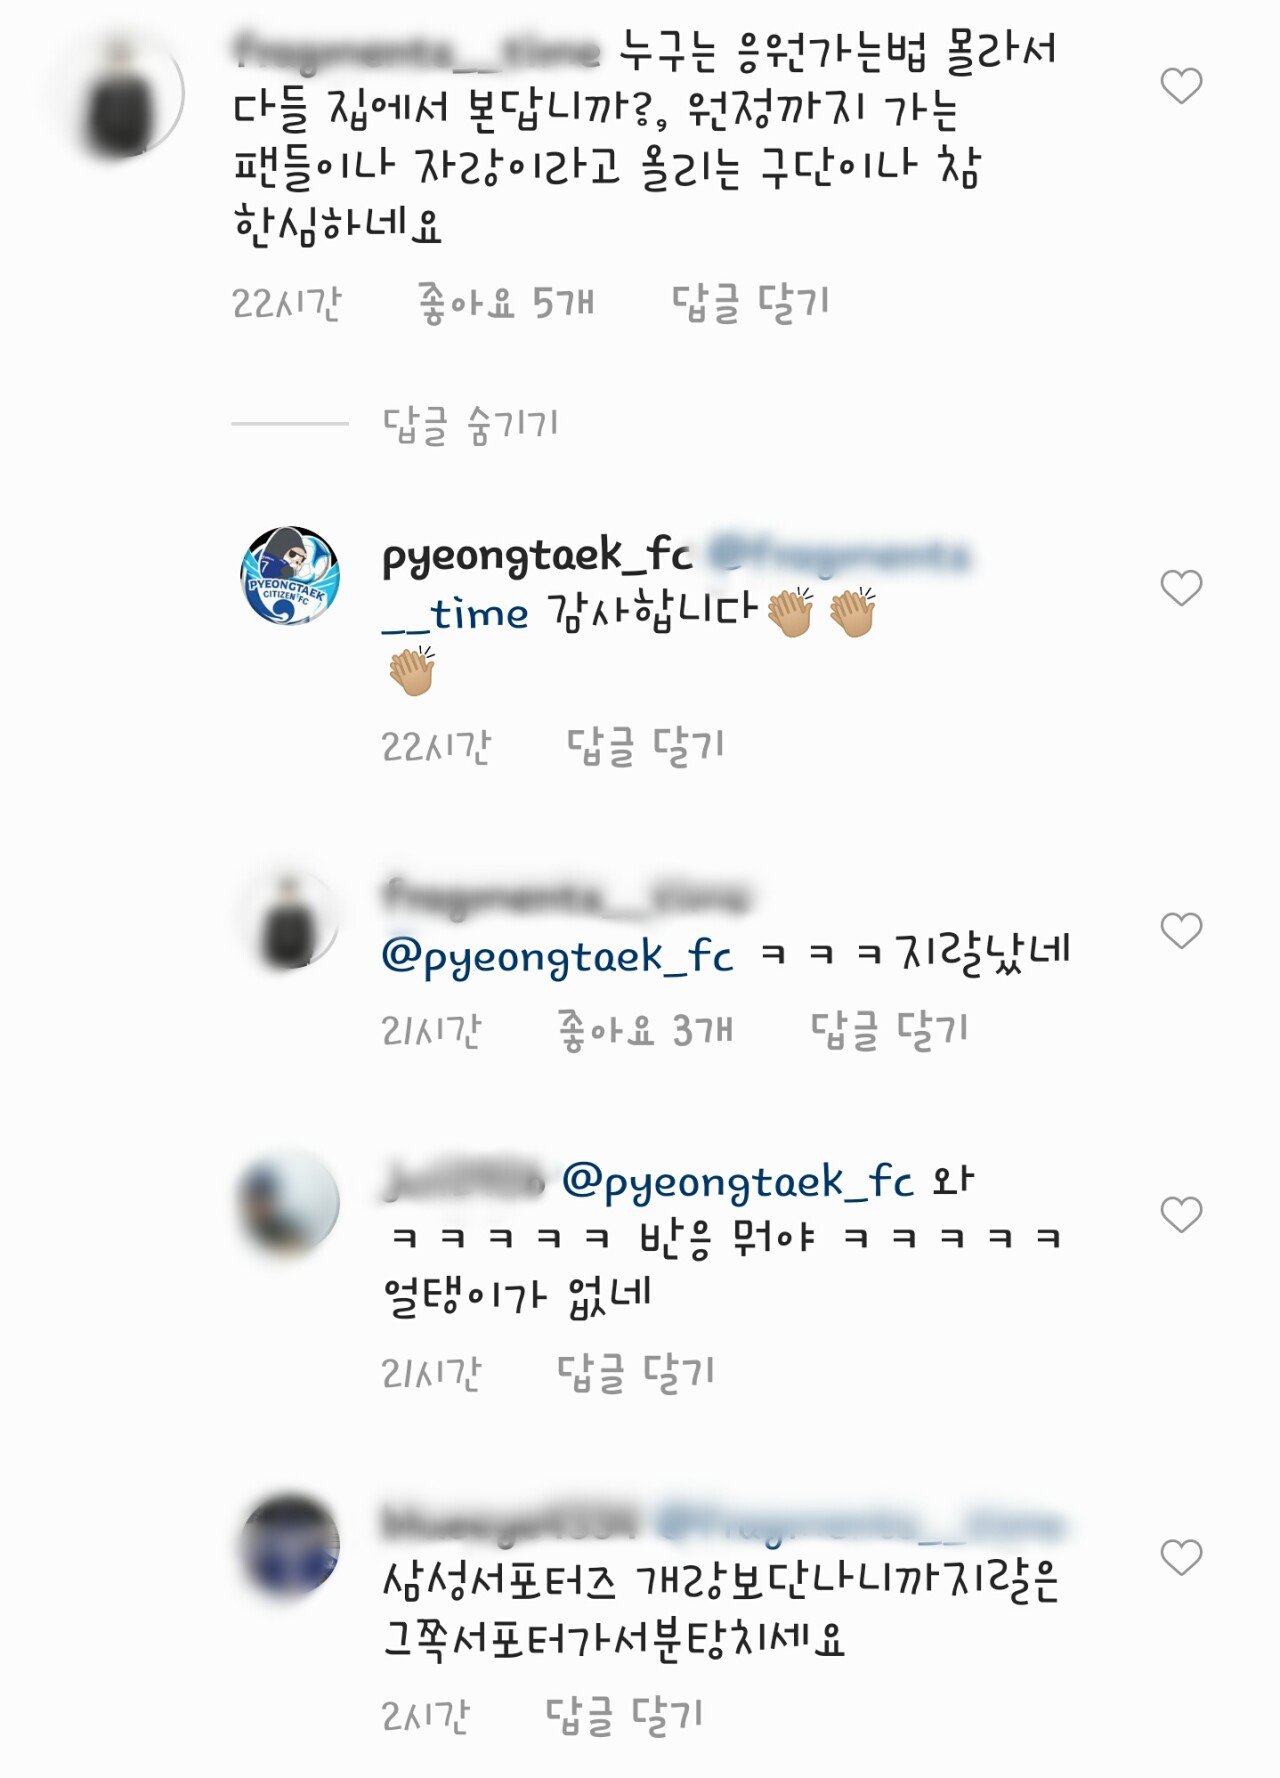The width and height of the screenshot is (1280, 1778).
Task: Like the ㅋㅋㅋ지랄났네 reply
Action: click(x=1181, y=931)
